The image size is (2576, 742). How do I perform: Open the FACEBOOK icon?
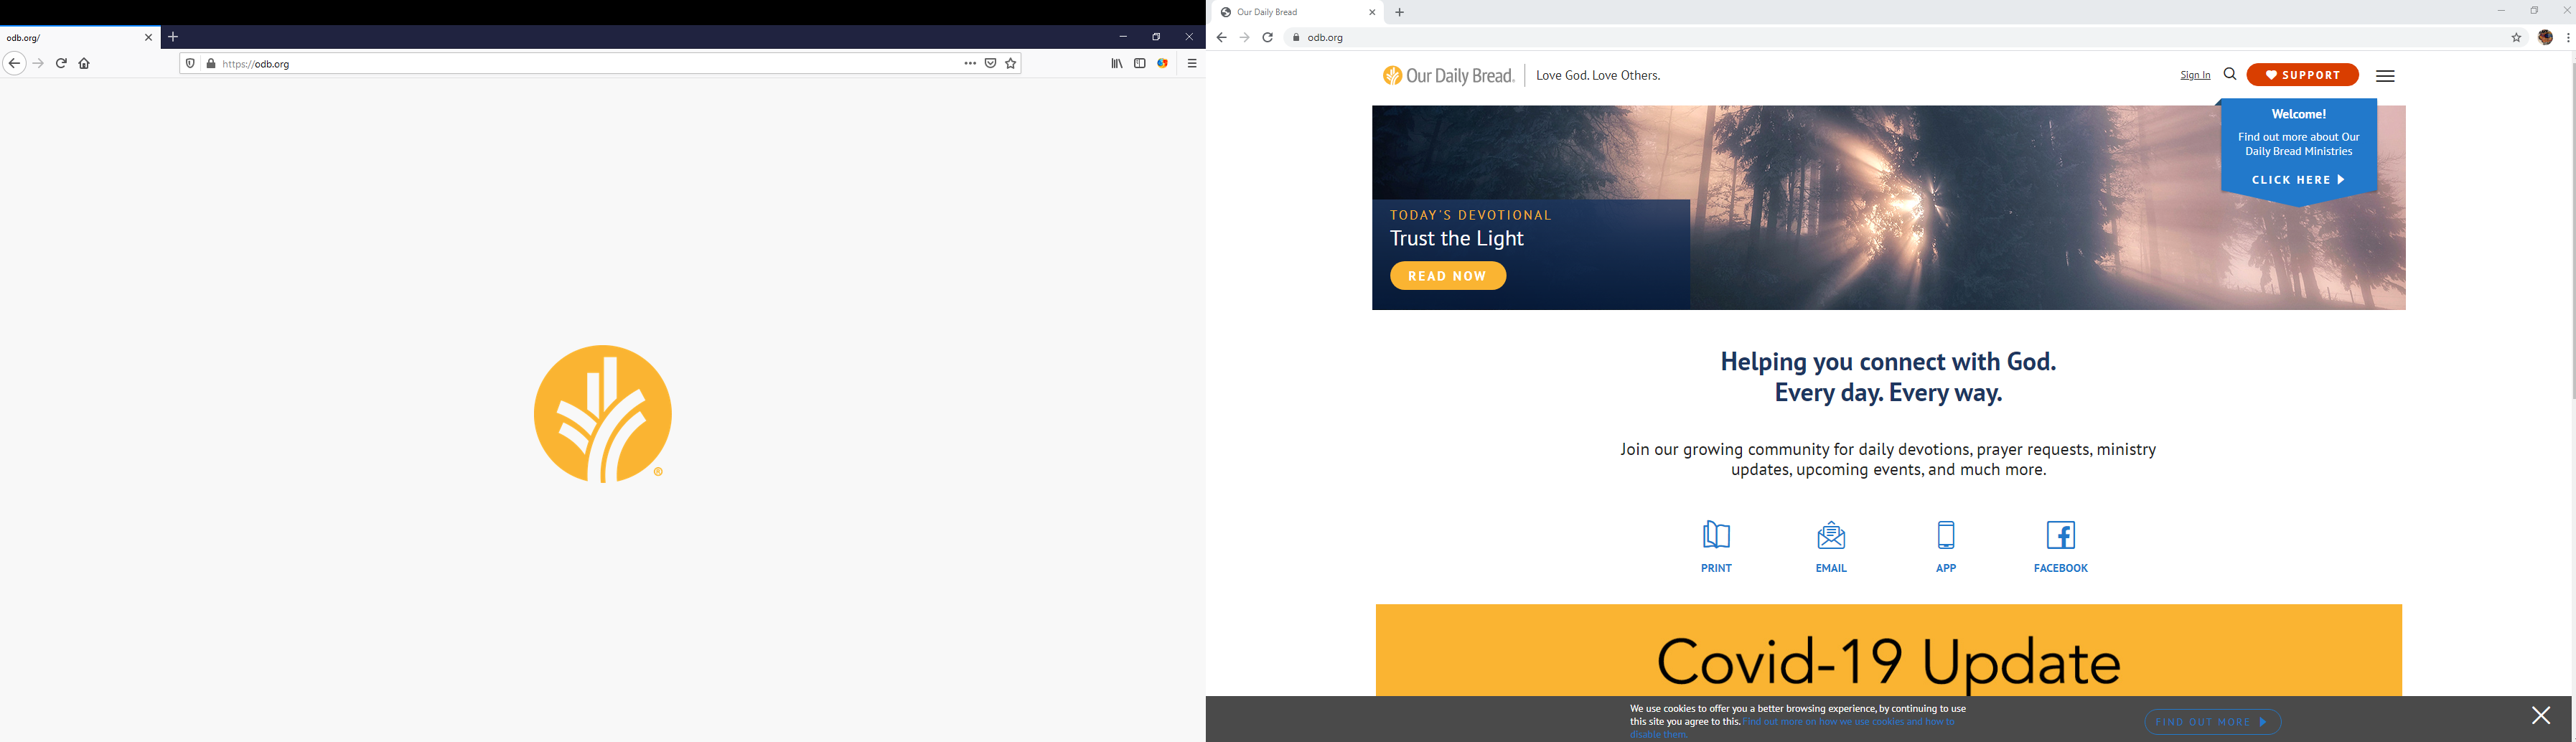(x=2060, y=537)
